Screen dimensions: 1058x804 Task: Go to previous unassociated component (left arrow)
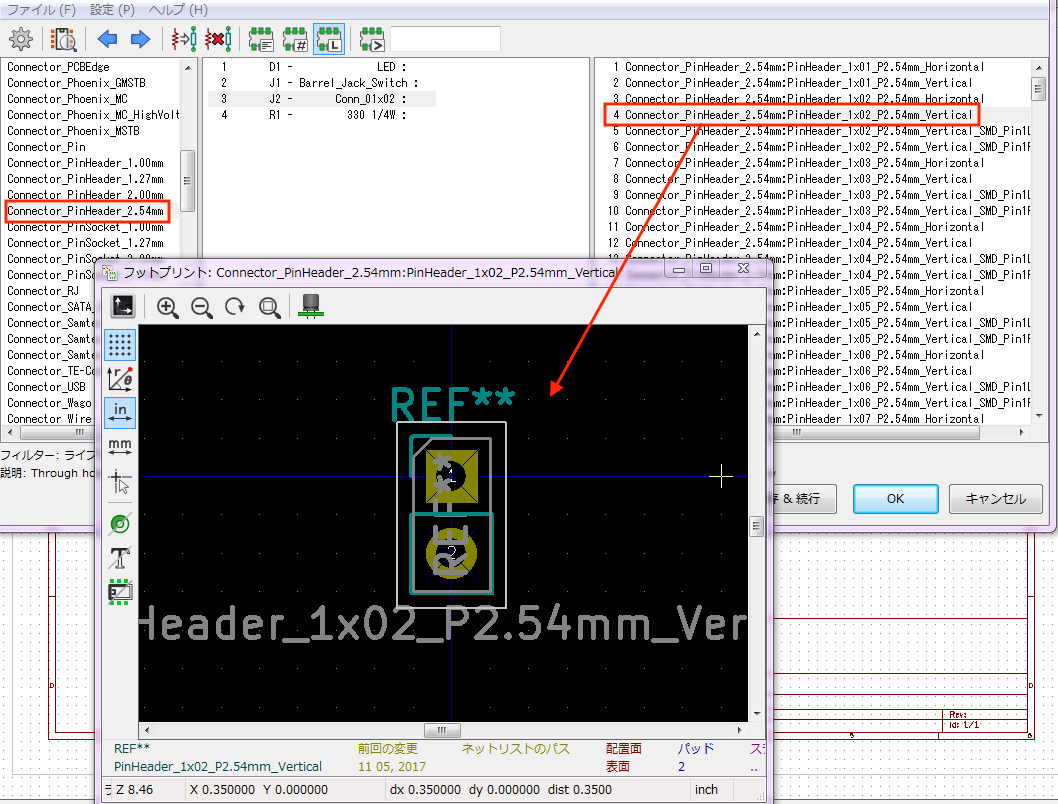click(x=107, y=39)
